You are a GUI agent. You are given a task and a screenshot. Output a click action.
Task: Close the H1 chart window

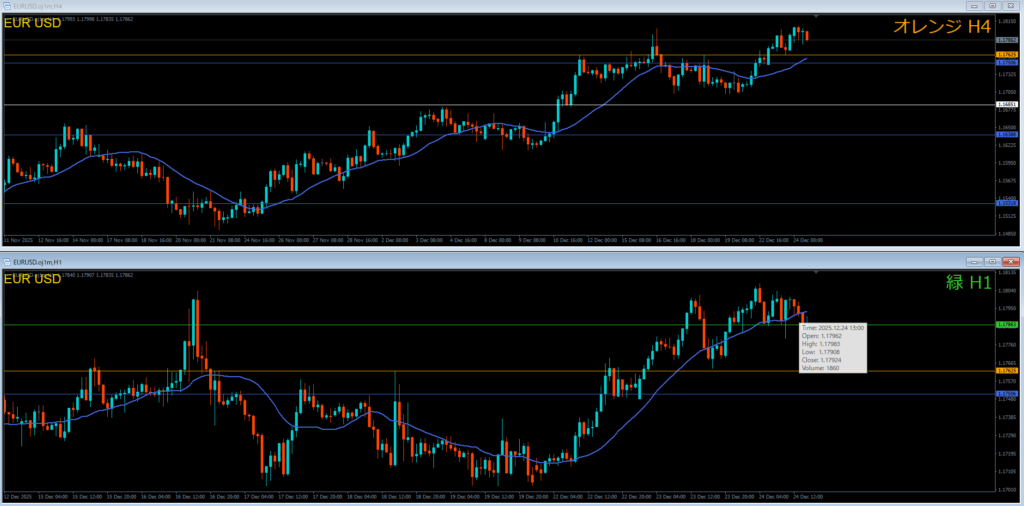pos(1011,261)
